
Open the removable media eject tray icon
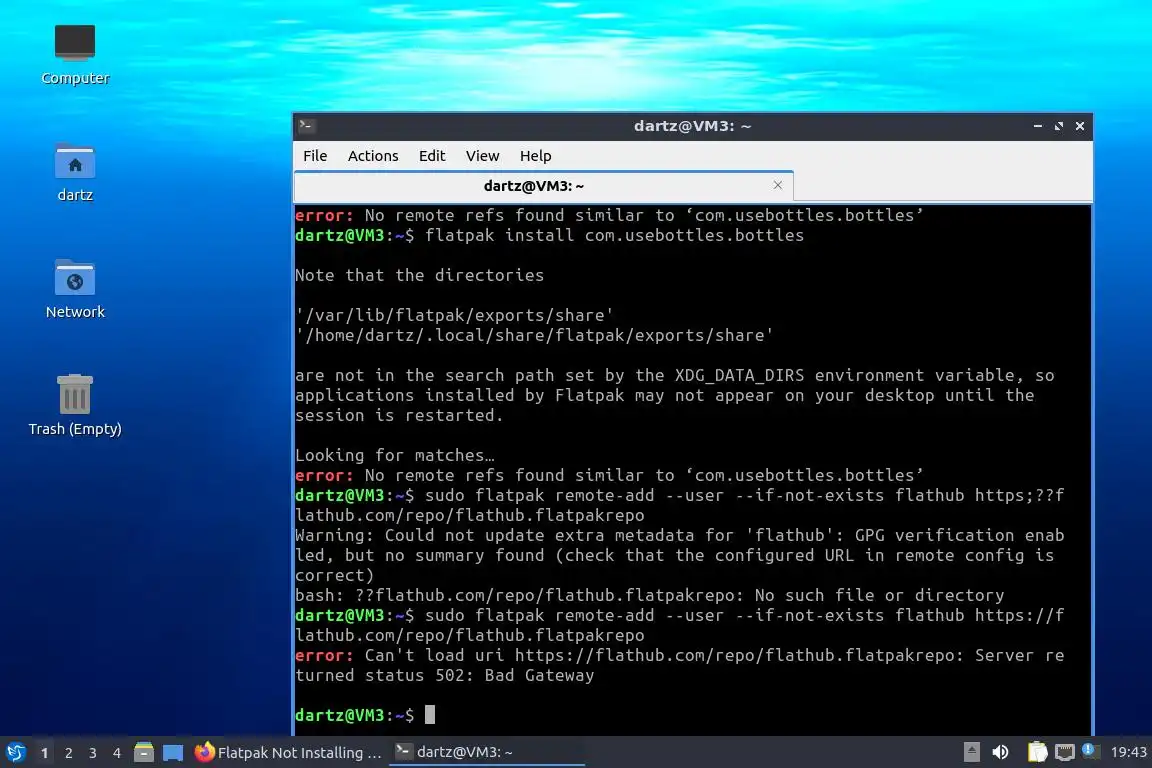(971, 752)
